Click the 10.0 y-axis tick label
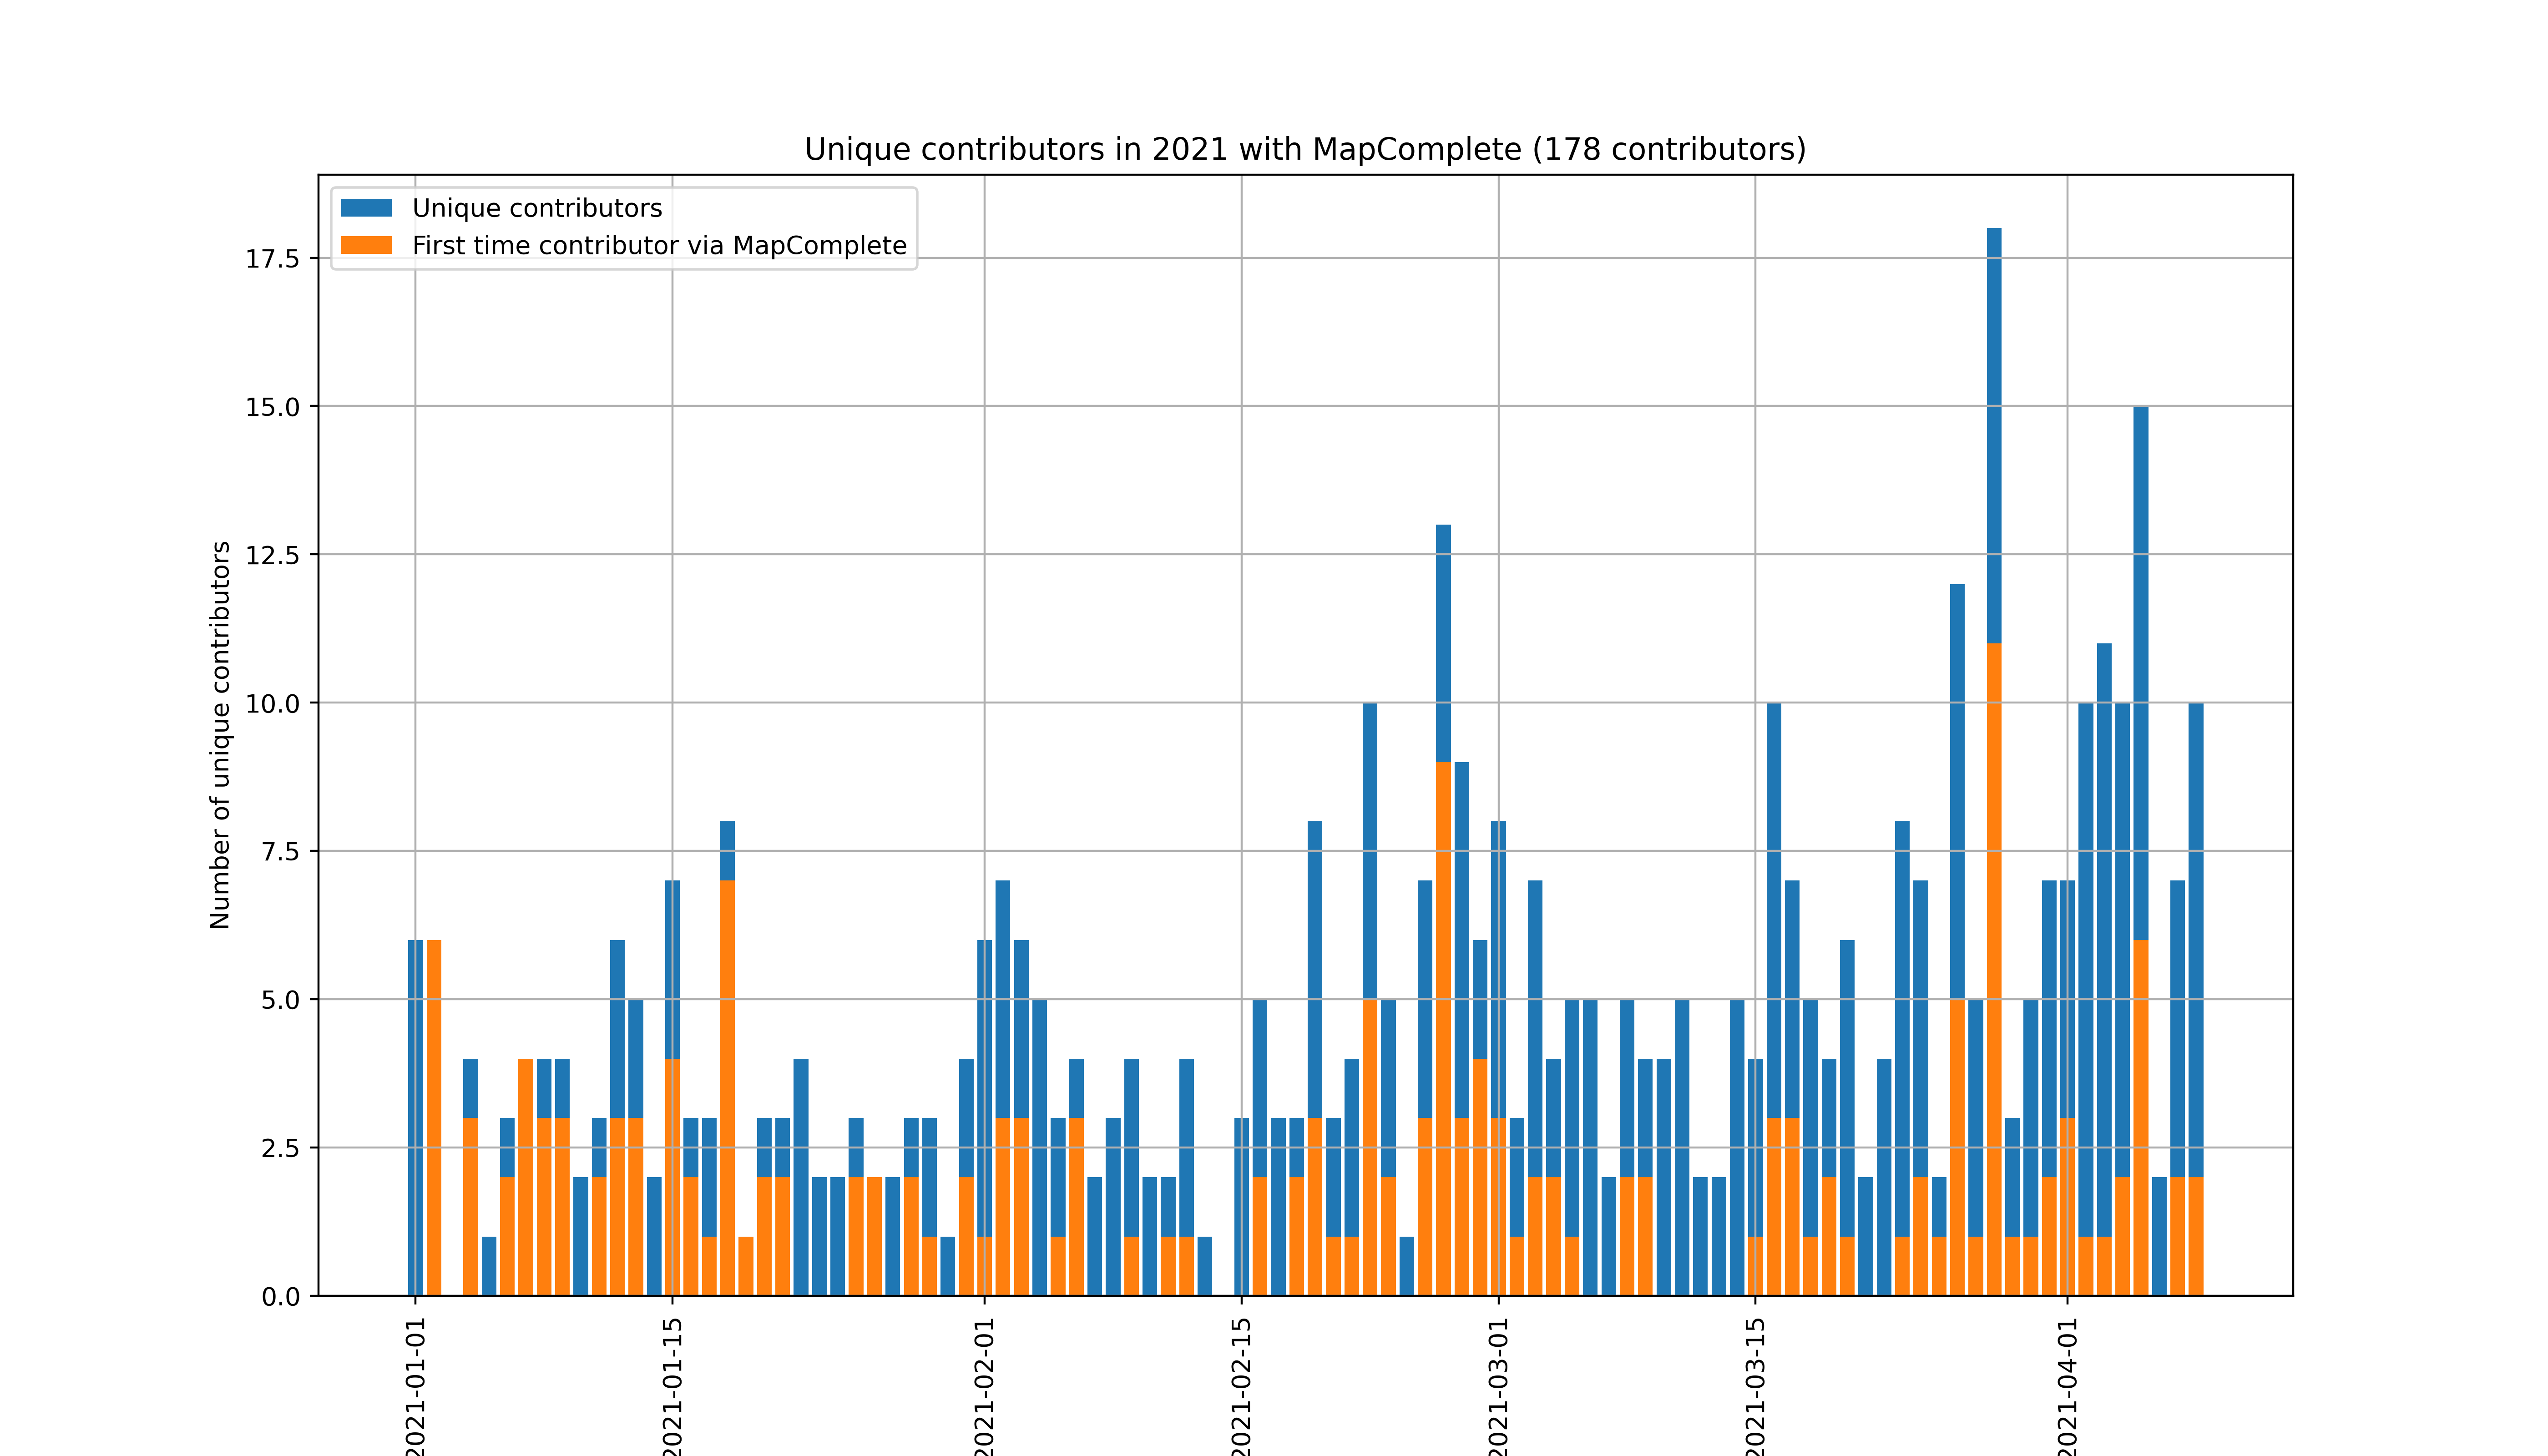2548x1456 pixels. pyautogui.click(x=272, y=703)
